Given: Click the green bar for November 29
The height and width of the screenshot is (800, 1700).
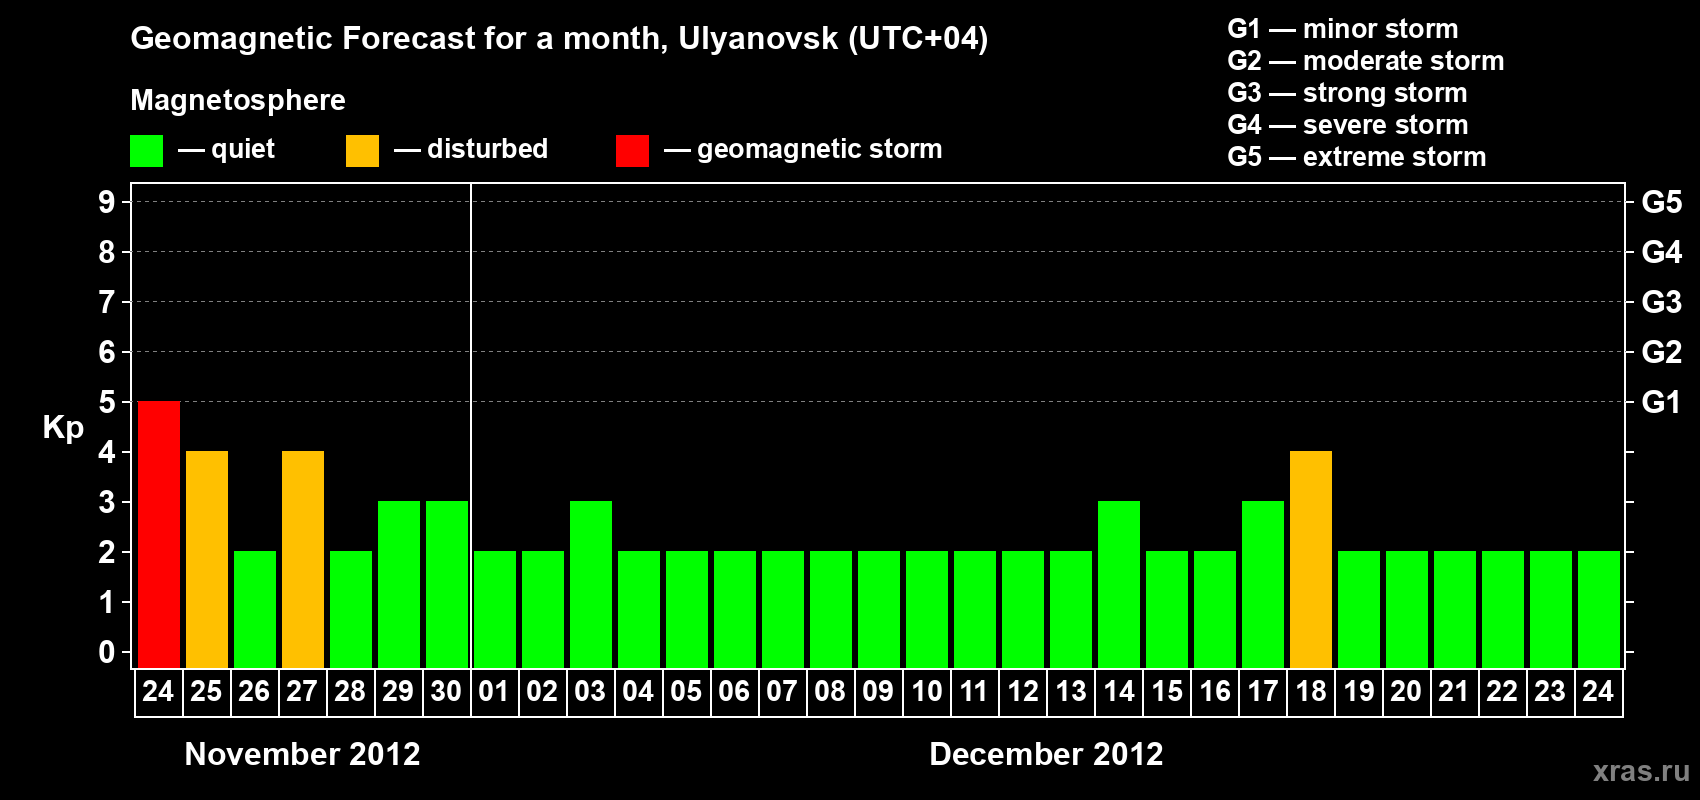Looking at the screenshot, I should tap(399, 584).
